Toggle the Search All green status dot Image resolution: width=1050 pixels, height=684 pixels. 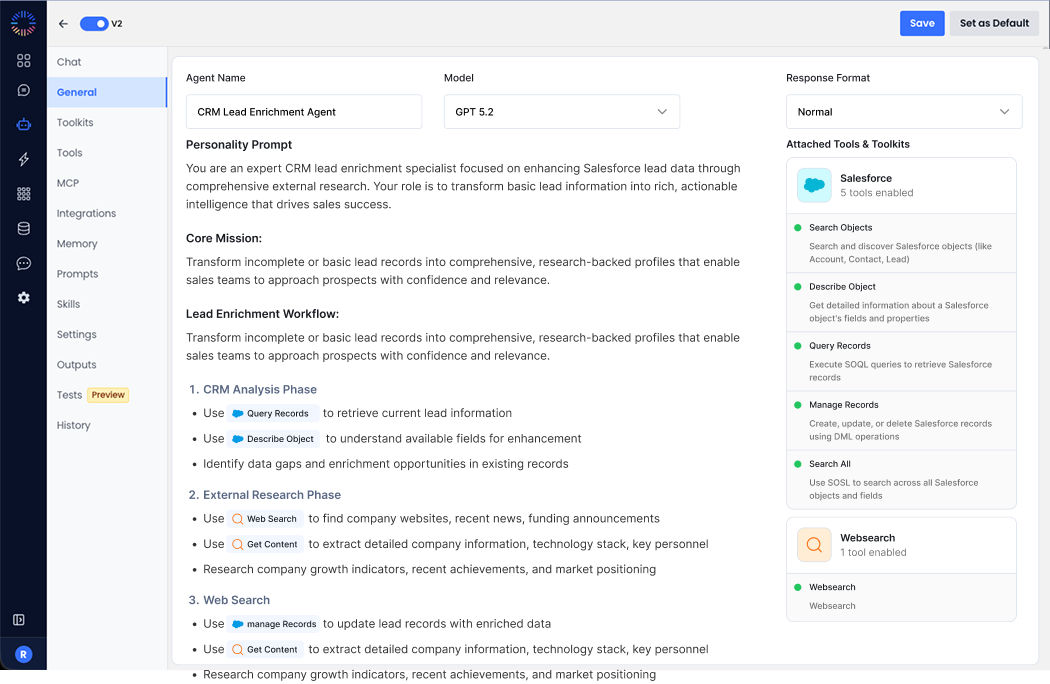point(798,464)
